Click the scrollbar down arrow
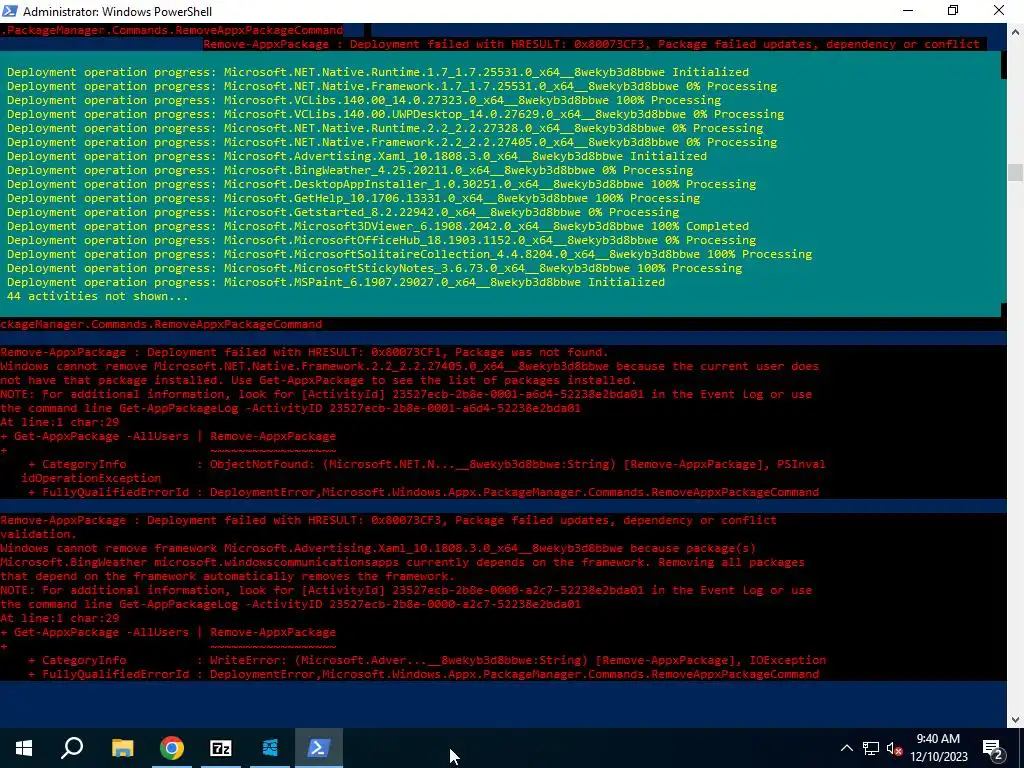This screenshot has height=768, width=1024. [x=1015, y=720]
